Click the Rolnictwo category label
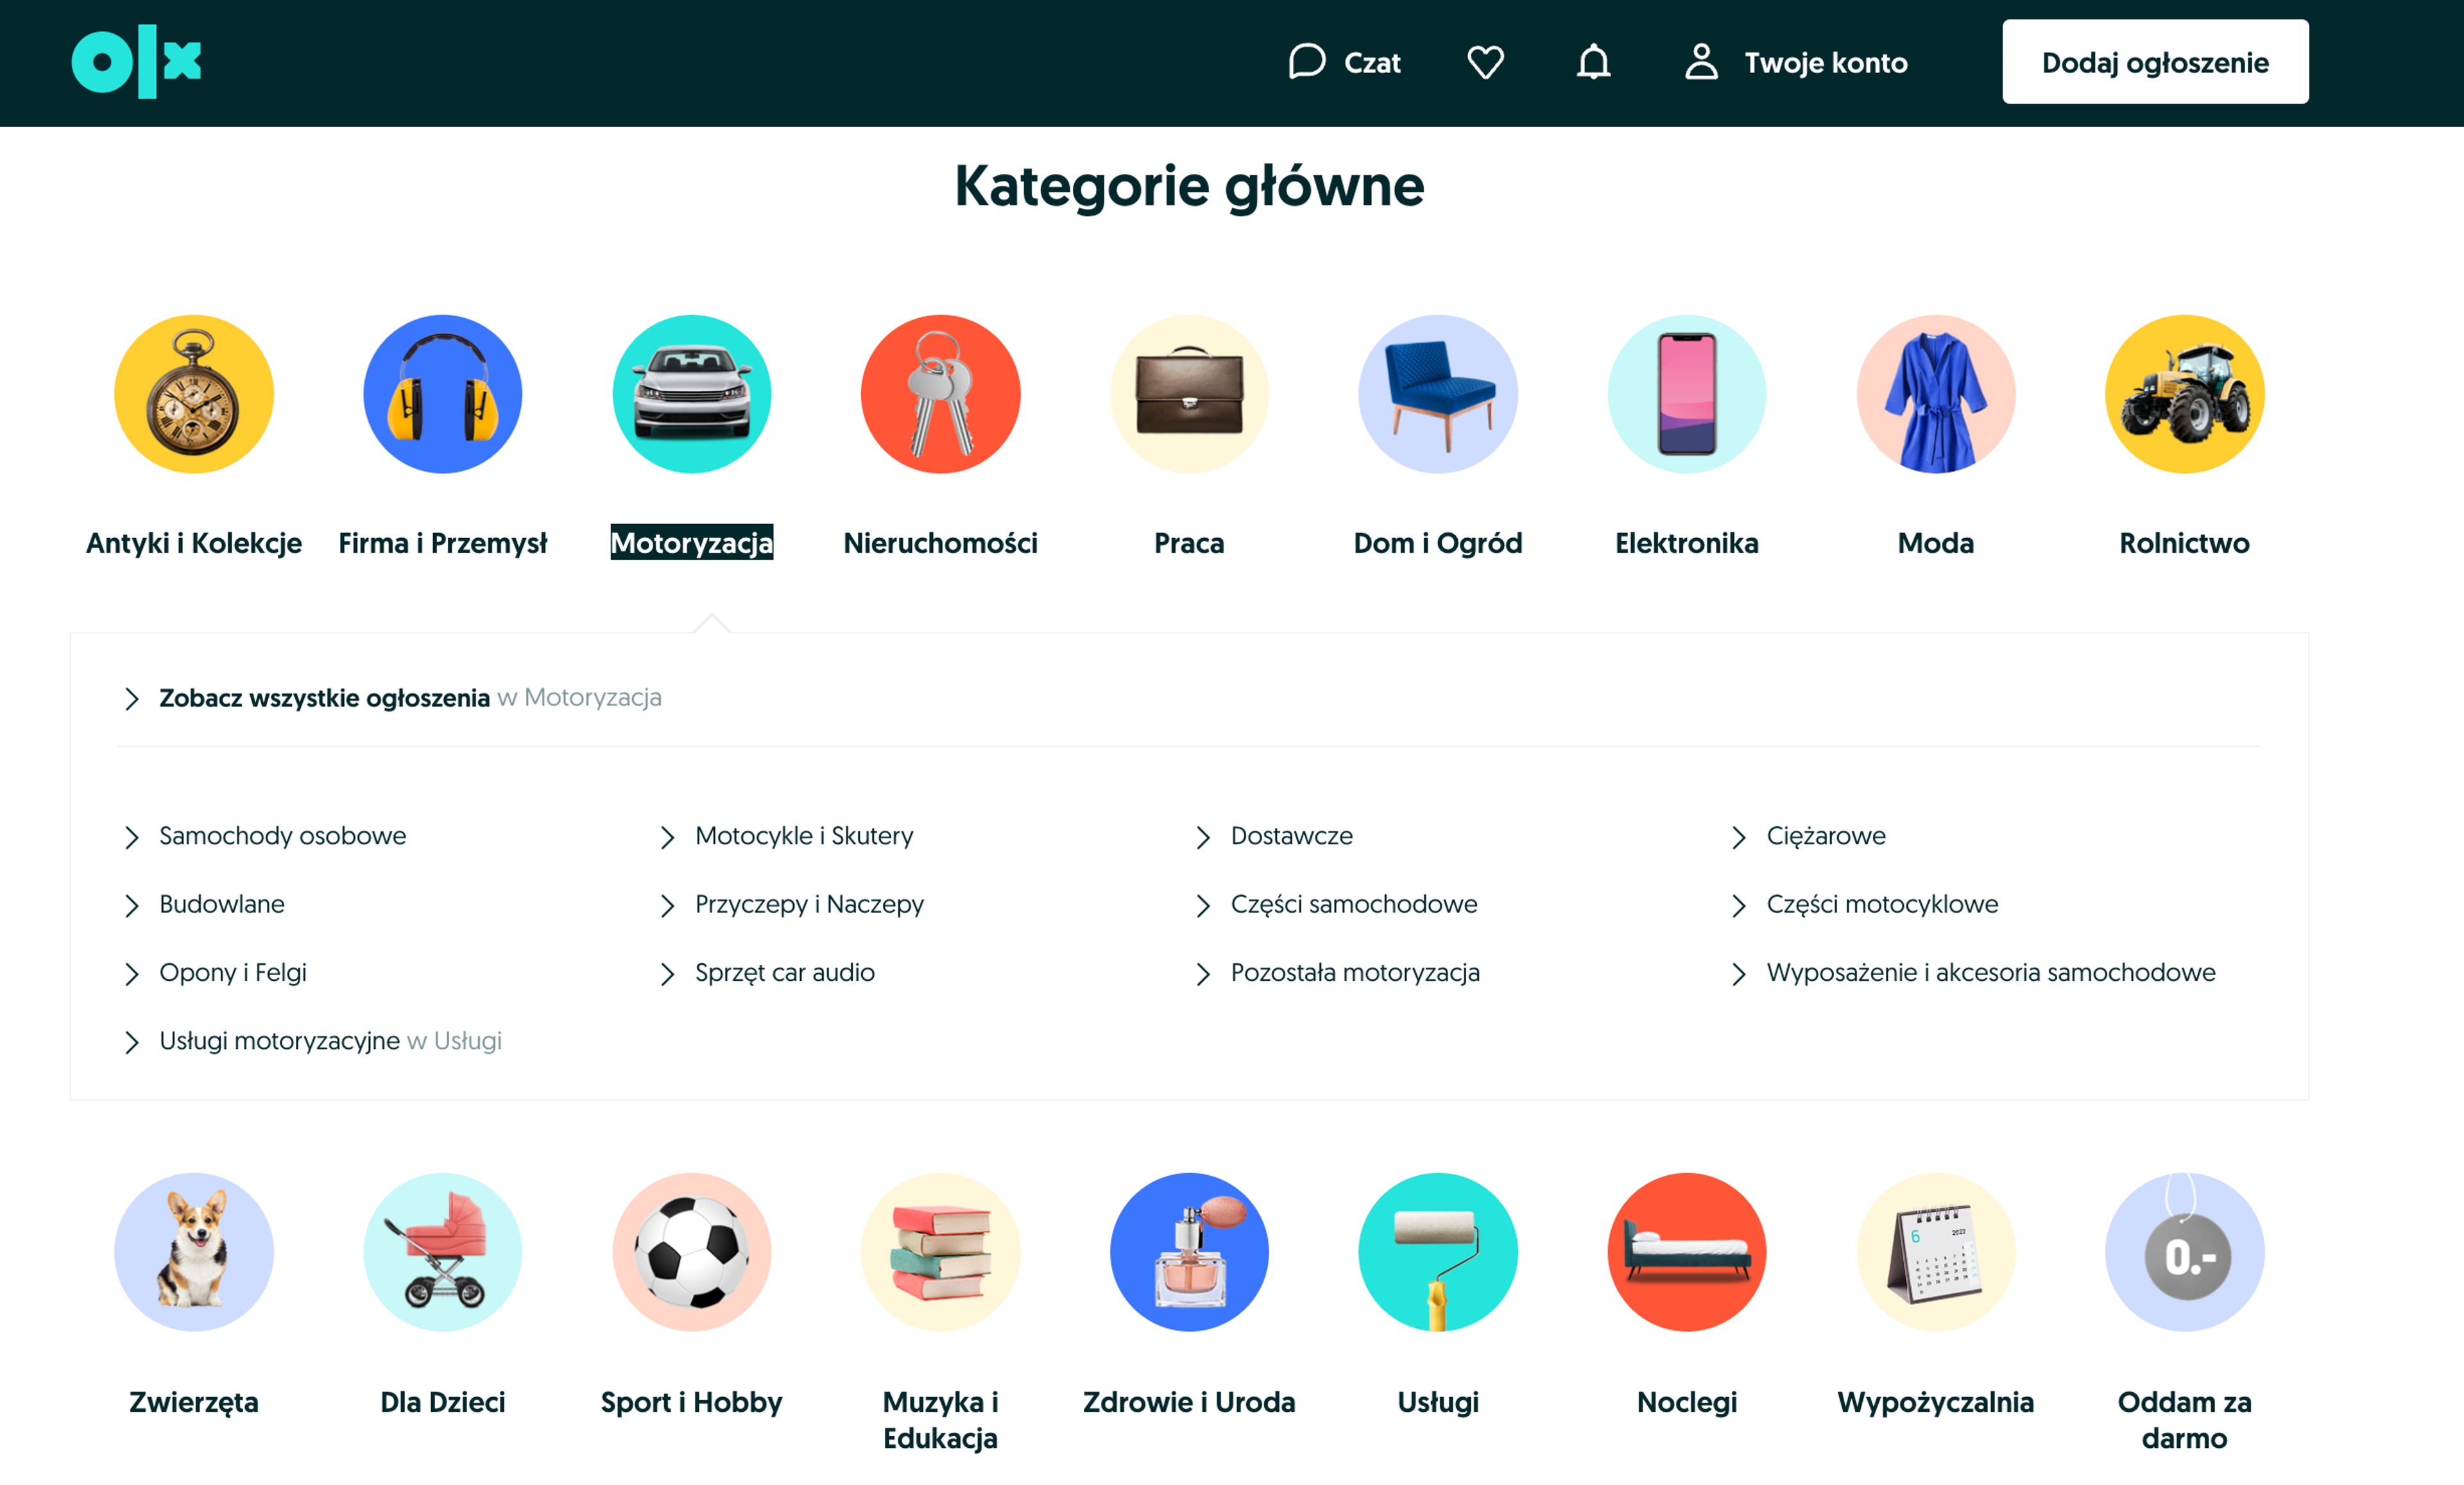 click(2185, 543)
